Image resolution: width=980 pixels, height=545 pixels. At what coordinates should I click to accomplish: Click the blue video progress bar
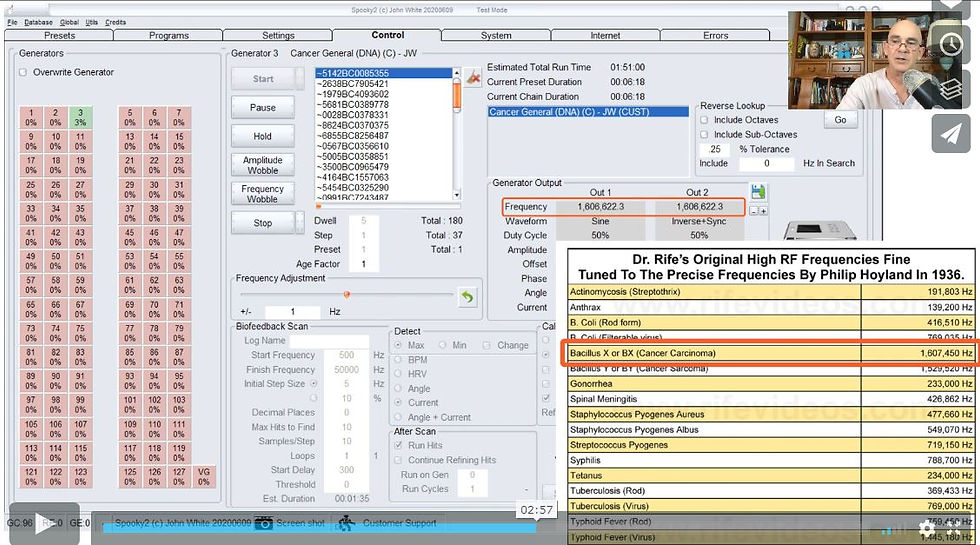(x=319, y=528)
